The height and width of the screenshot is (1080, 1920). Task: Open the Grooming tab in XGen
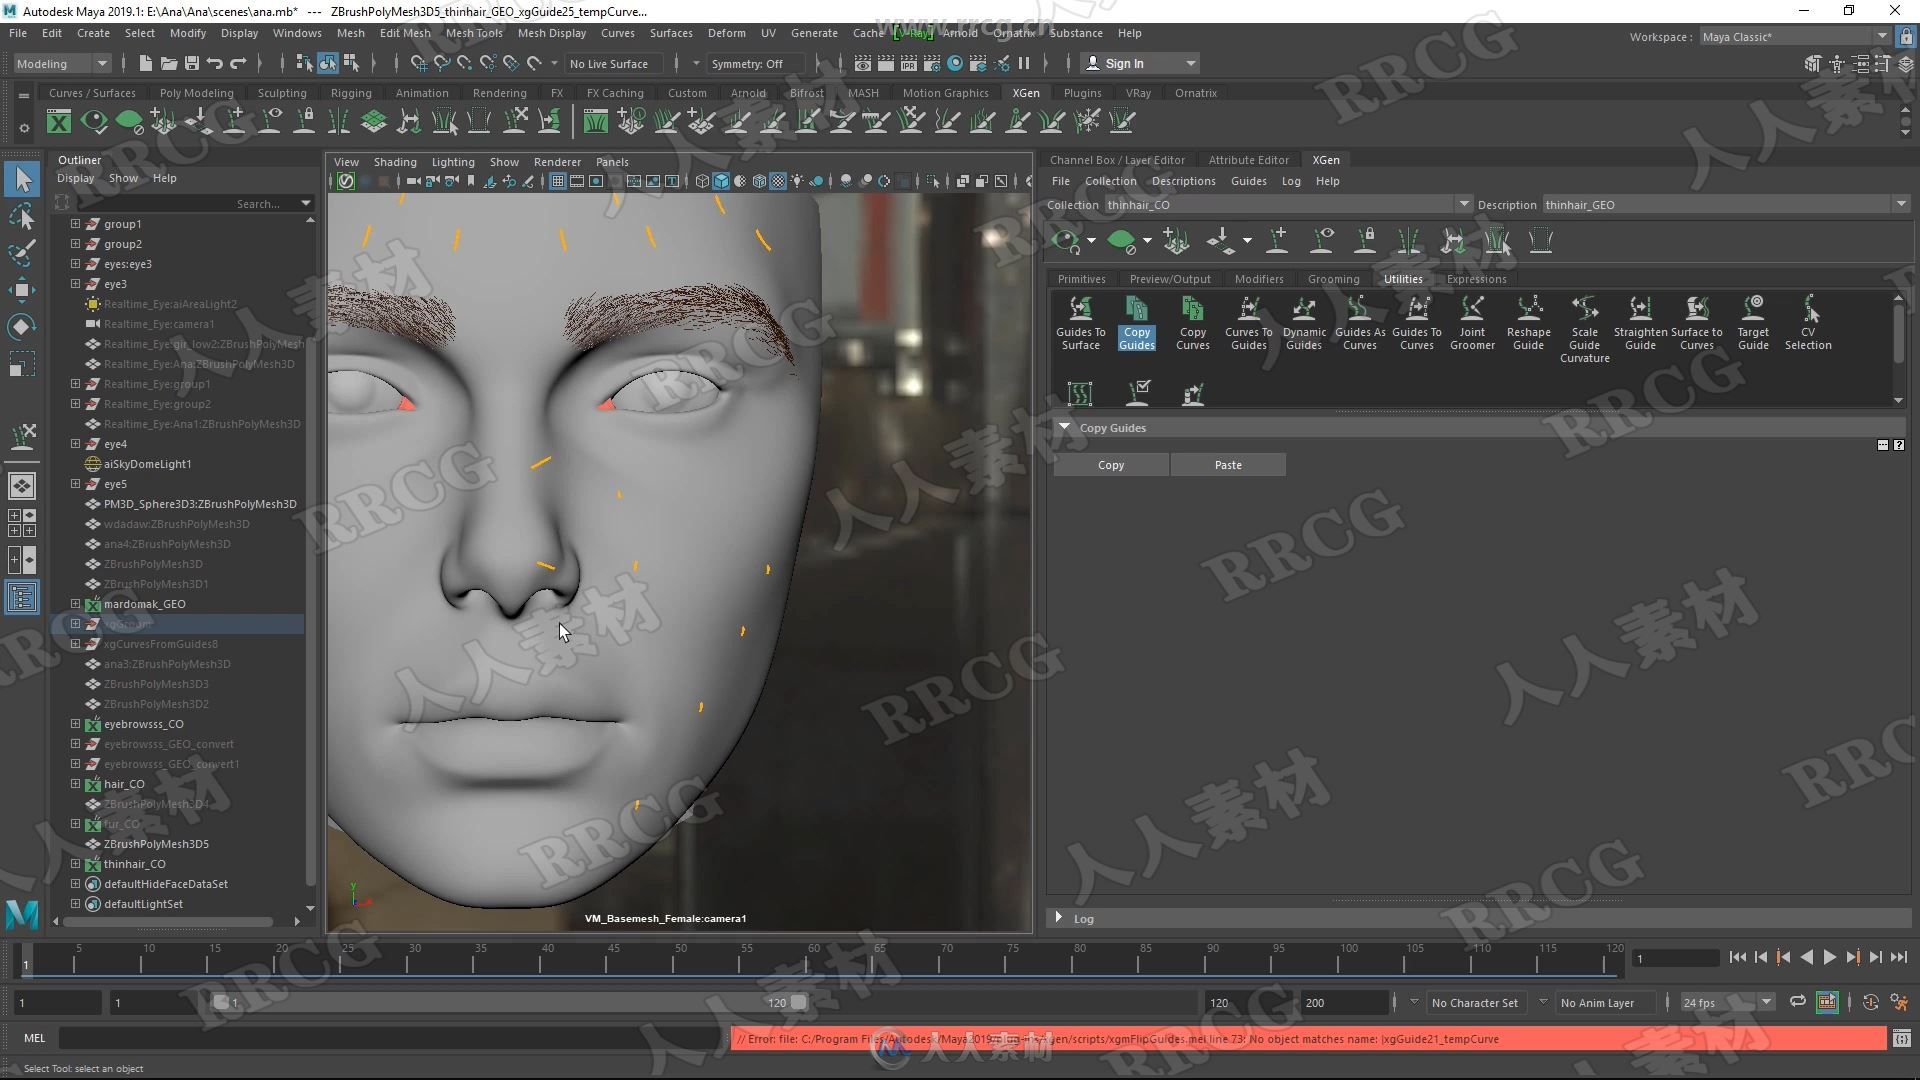1333,278
